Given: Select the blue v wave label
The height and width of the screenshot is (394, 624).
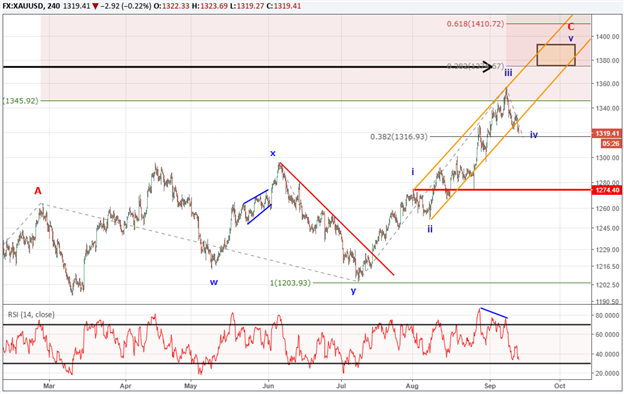Looking at the screenshot, I should (571, 39).
